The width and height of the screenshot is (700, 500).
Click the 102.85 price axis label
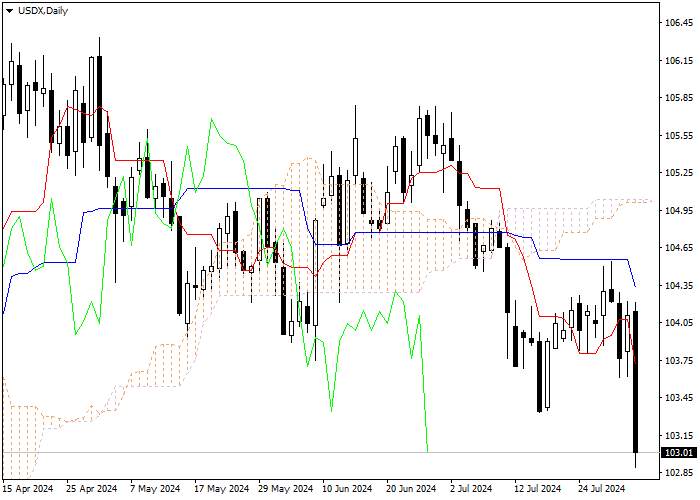pos(679,473)
